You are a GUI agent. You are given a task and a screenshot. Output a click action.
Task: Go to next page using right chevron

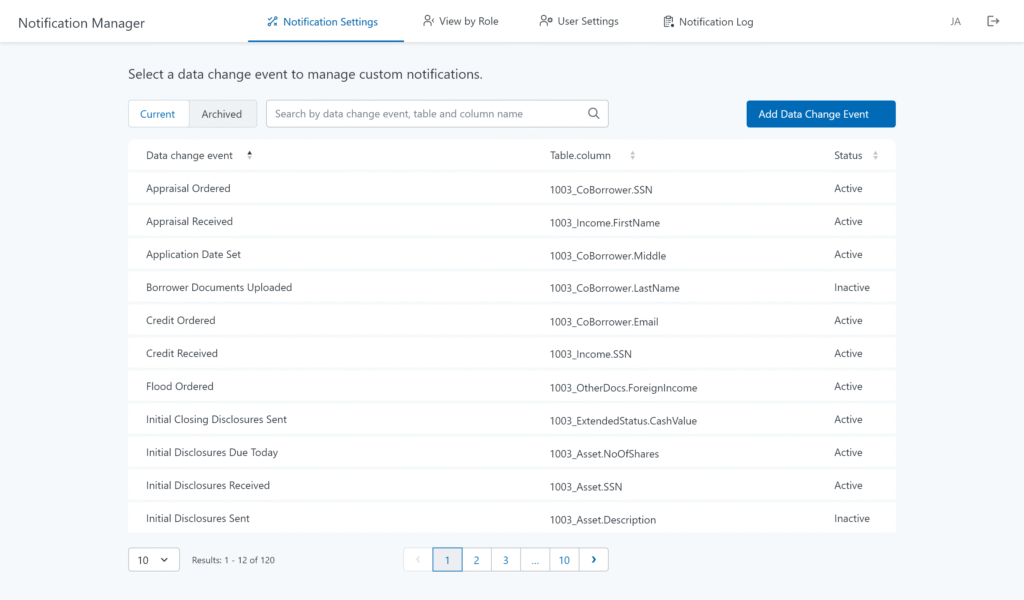tap(594, 560)
